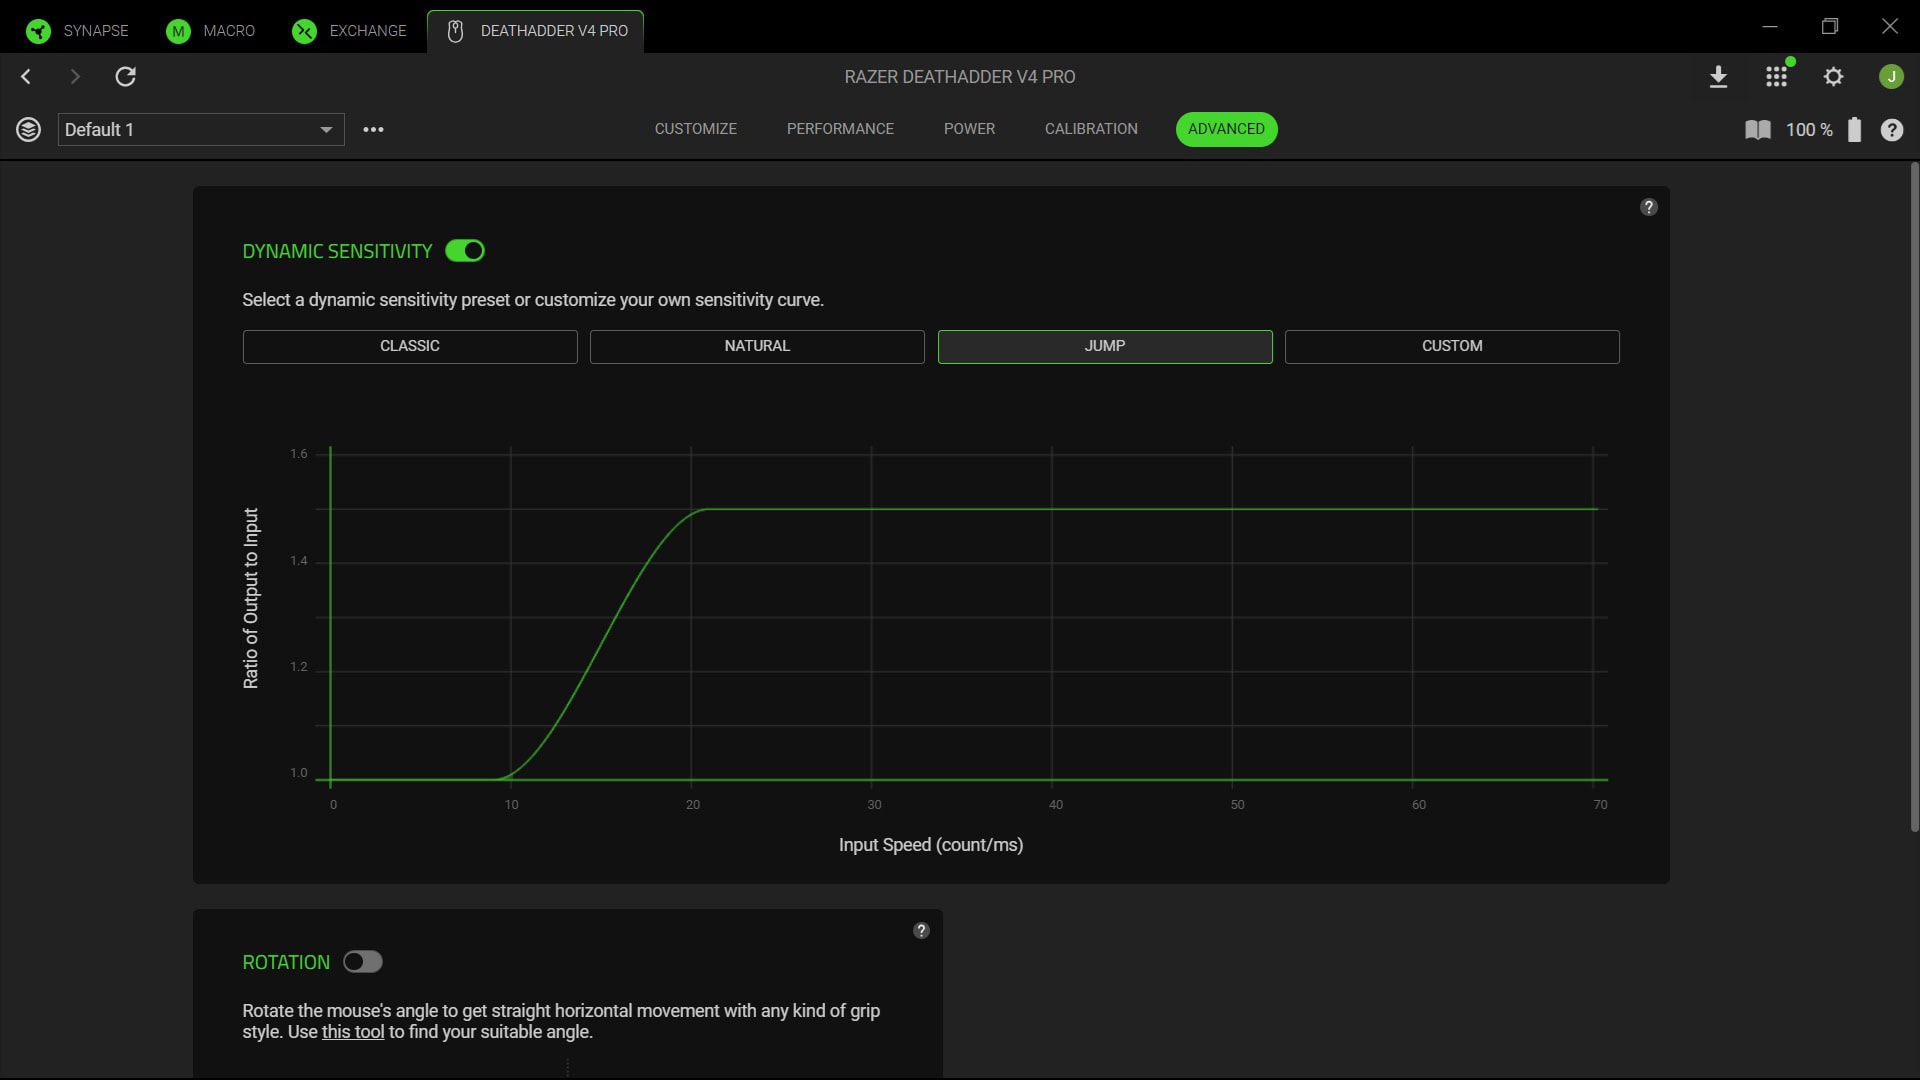Select the DeathAdder V4 Pro tab
The height and width of the screenshot is (1080, 1920).
535,31
